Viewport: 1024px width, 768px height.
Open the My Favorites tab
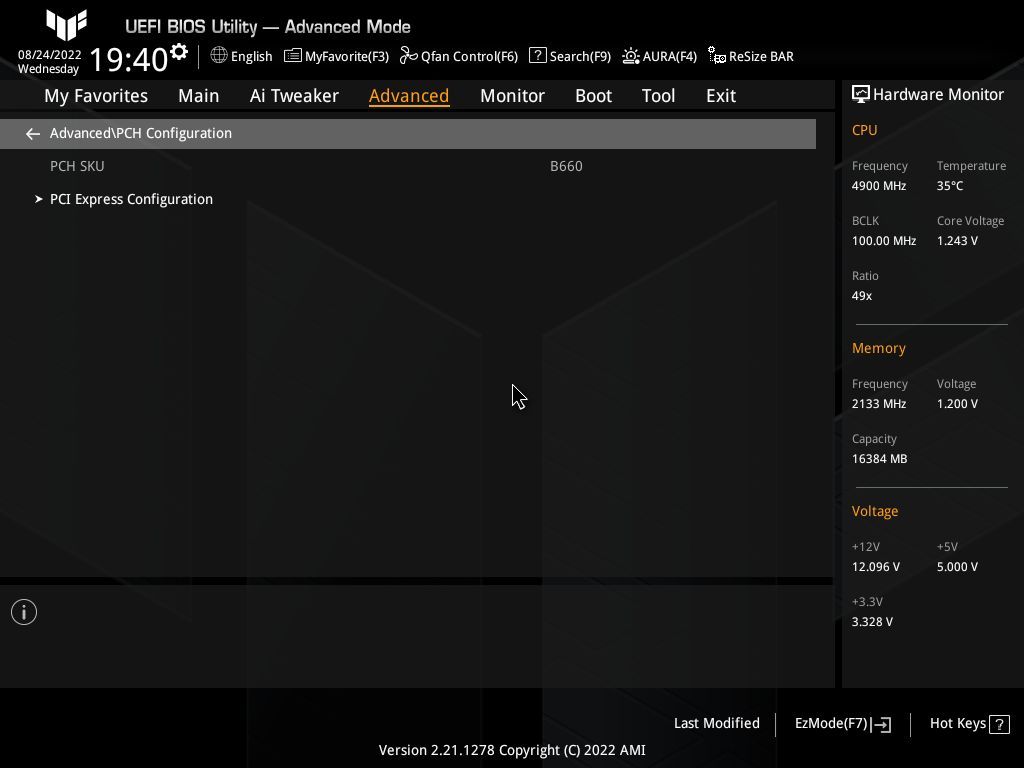tap(96, 96)
